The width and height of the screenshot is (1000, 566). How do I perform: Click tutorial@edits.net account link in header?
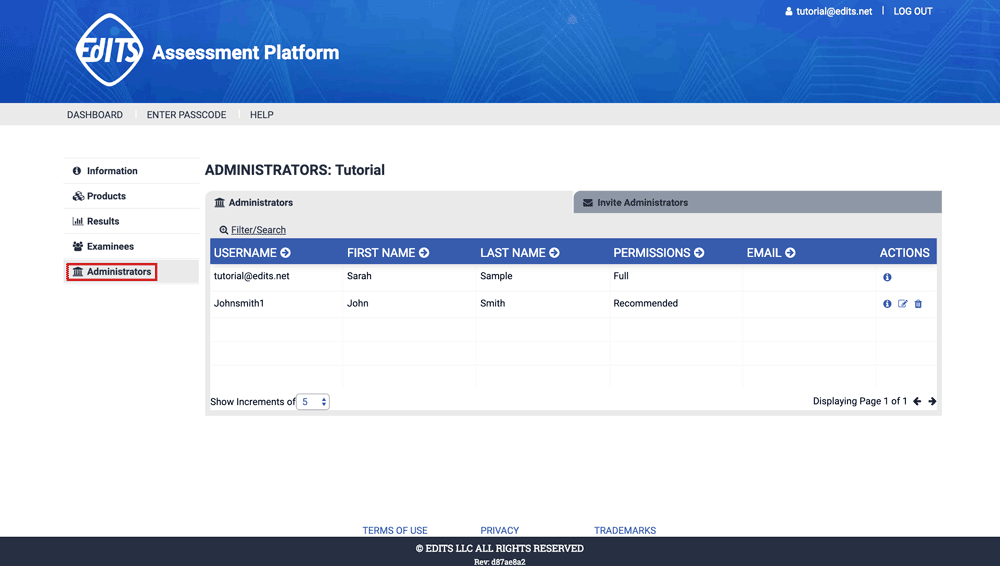pyautogui.click(x=834, y=11)
